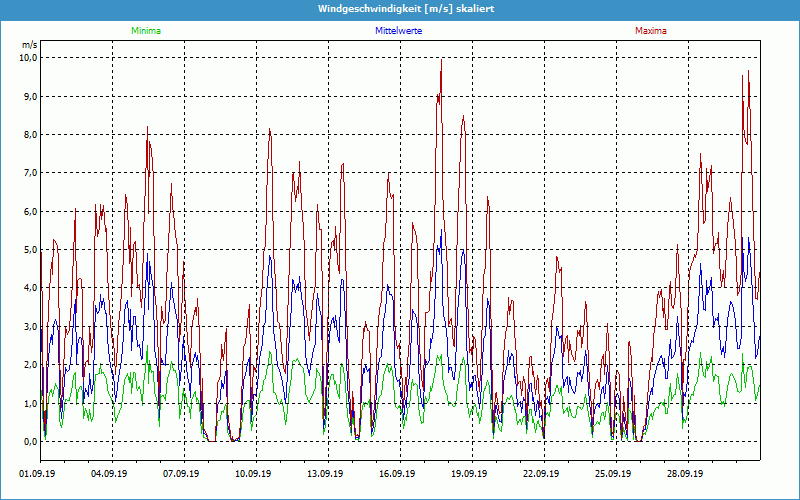Click the date label 10.09.19

(x=253, y=473)
